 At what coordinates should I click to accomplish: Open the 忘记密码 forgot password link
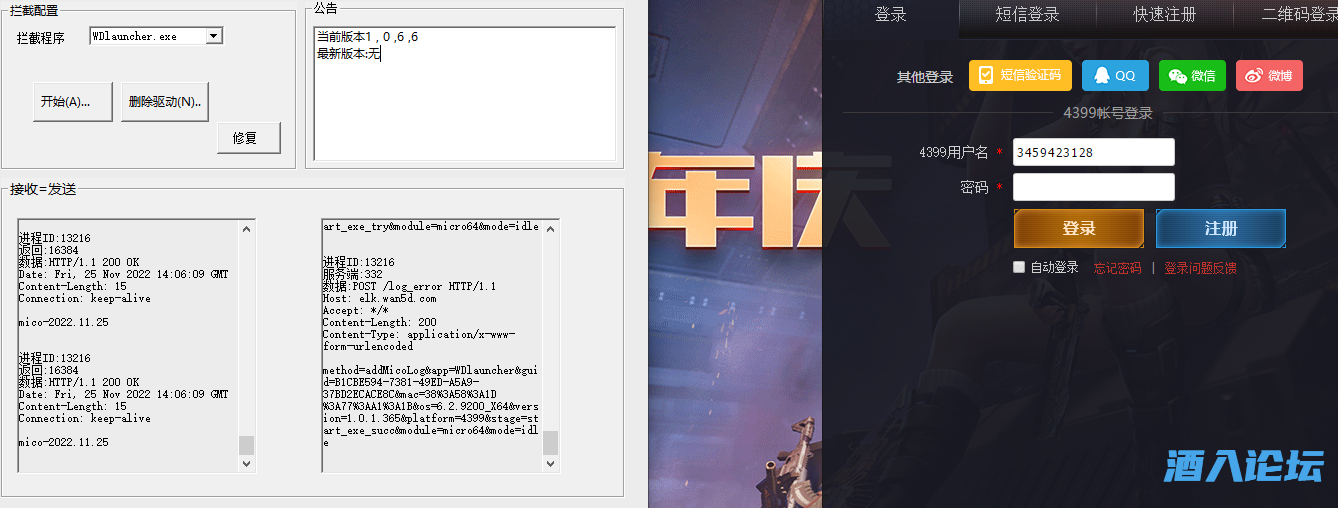1117,268
